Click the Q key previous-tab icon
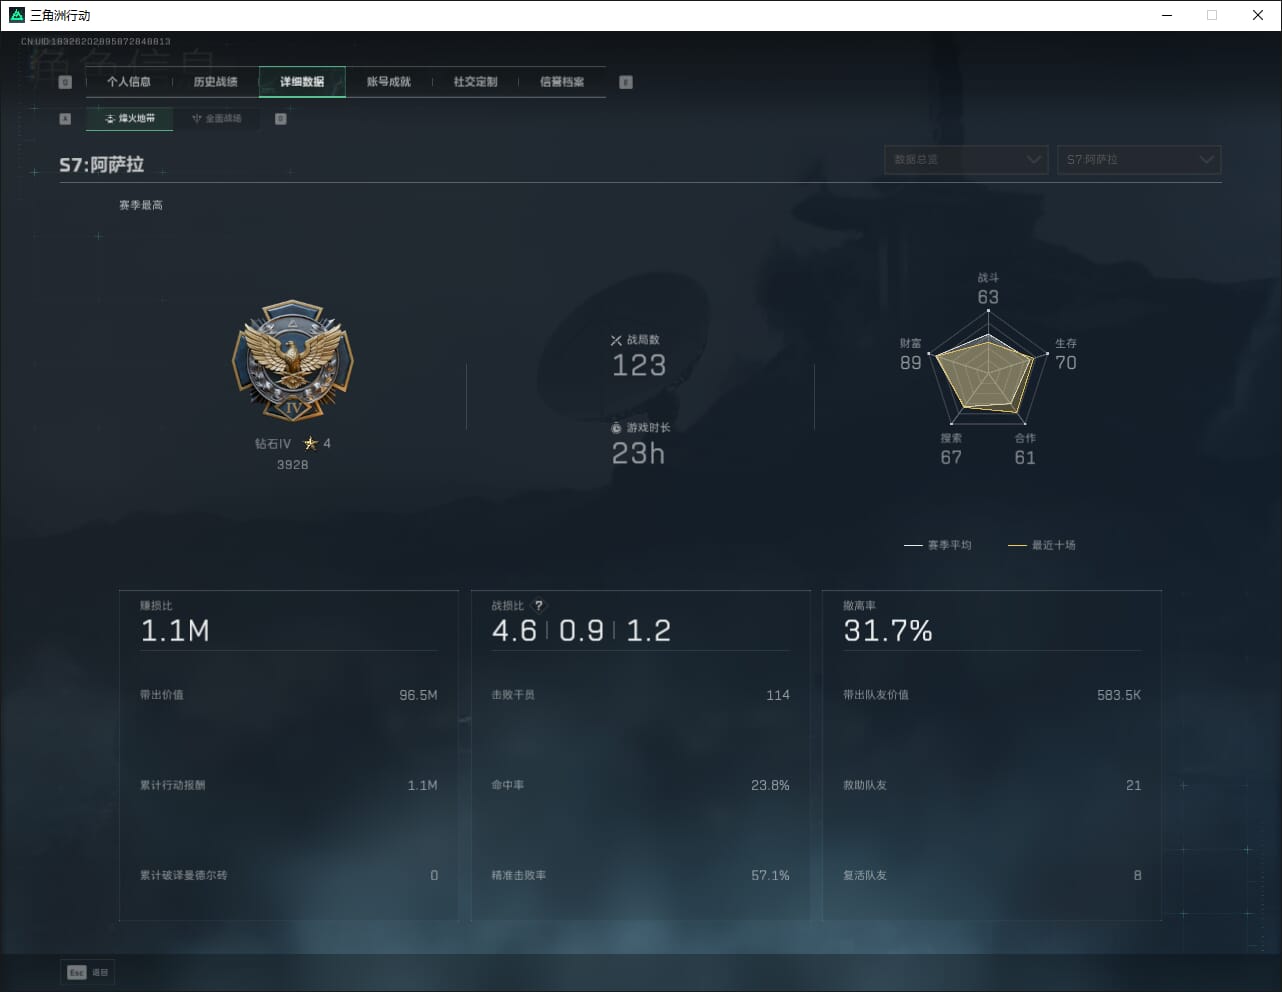Image resolution: width=1282 pixels, height=992 pixels. coord(65,82)
